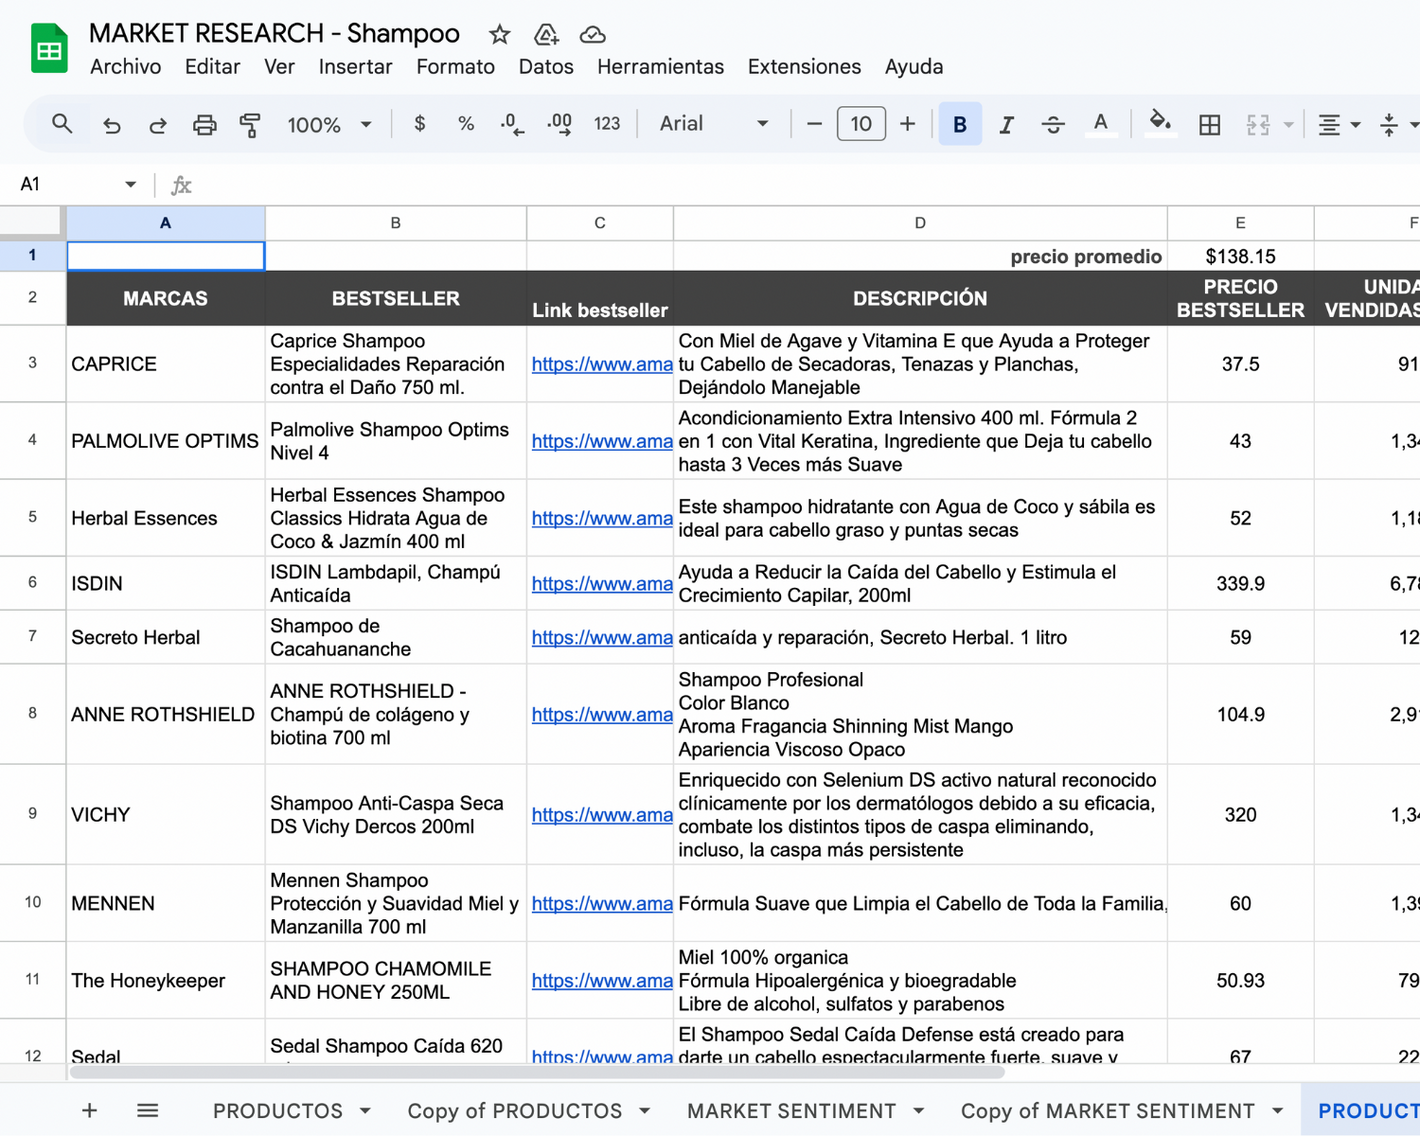1420x1136 pixels.
Task: Open vertical align dropdown
Action: (x=1398, y=125)
